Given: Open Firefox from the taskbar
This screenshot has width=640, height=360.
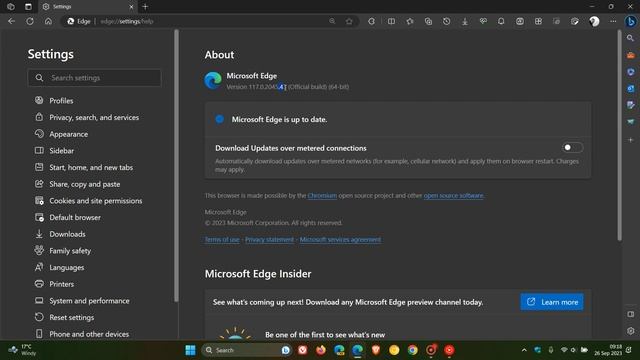Looking at the screenshot, I should [x=321, y=350].
